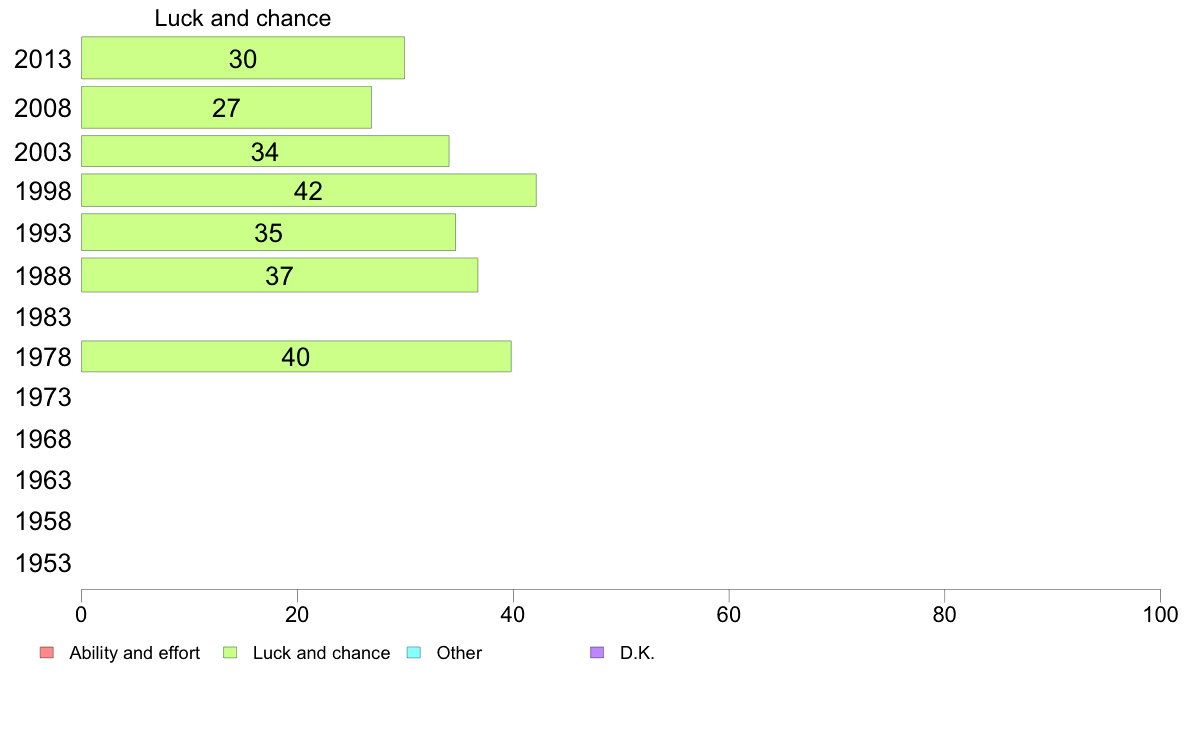Click the Other legend label text

click(x=459, y=653)
